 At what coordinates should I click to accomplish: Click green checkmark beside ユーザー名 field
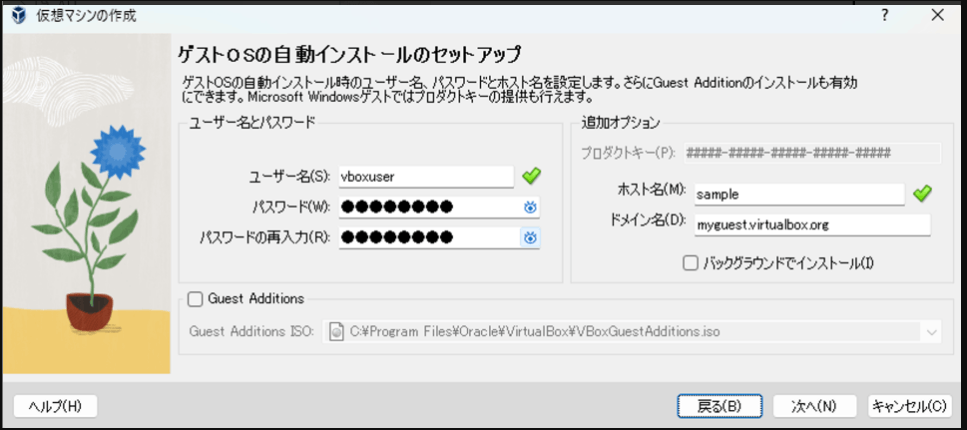coord(532,176)
